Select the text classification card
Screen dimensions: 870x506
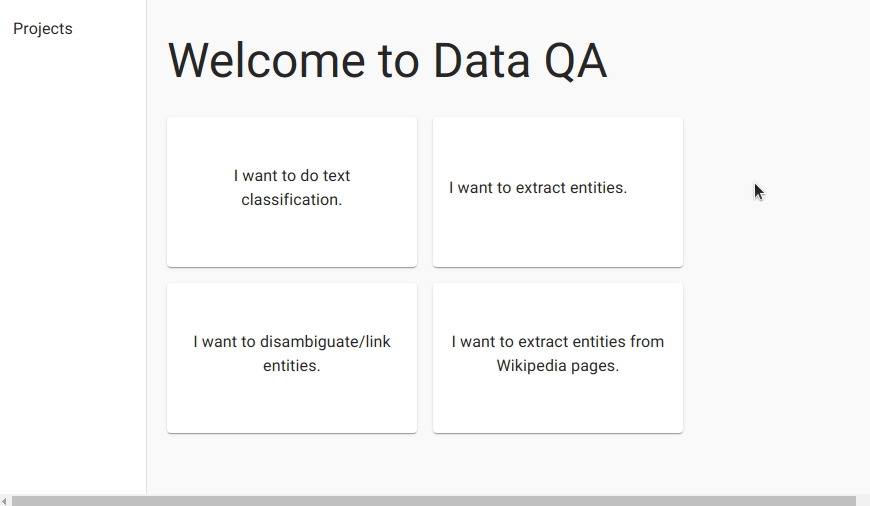292,192
